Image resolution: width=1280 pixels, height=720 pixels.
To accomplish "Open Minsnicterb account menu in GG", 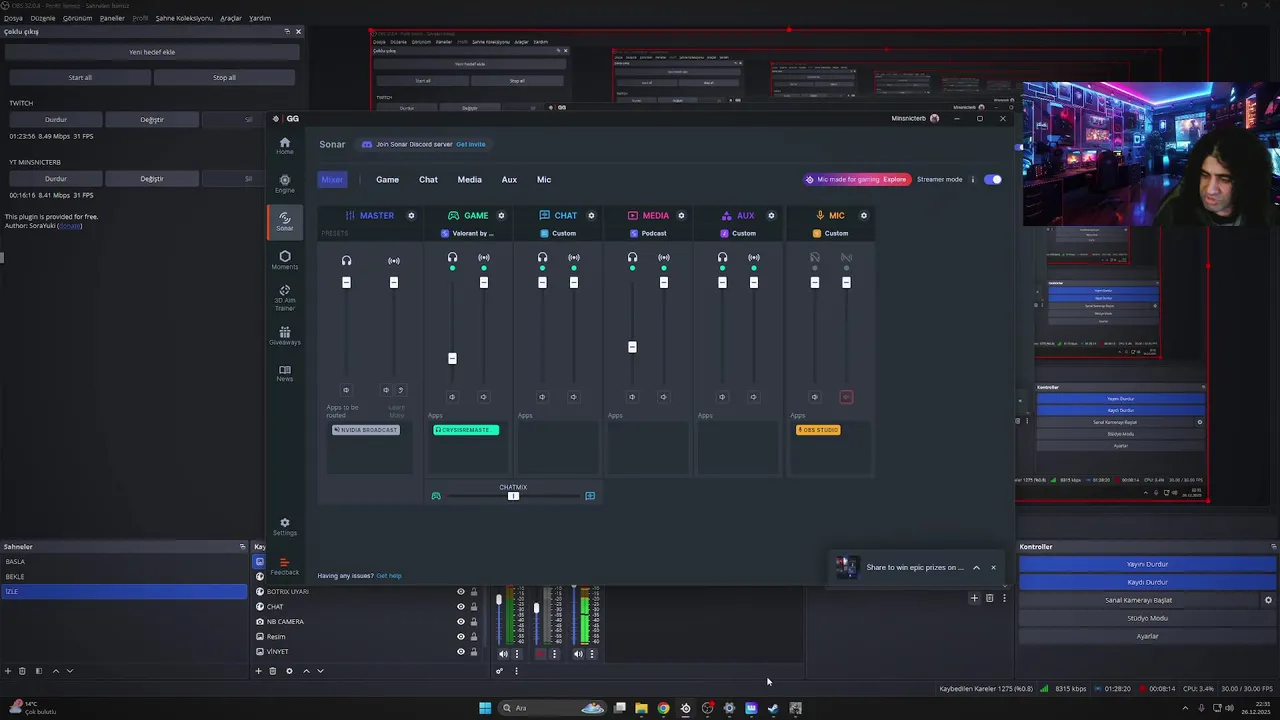I will coord(915,118).
